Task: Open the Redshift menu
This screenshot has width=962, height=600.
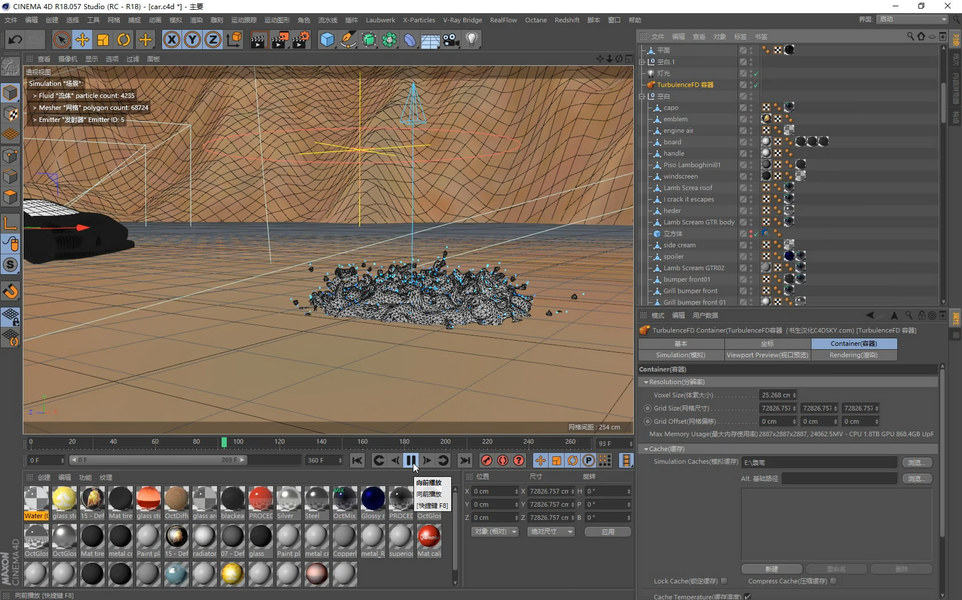Action: [567, 20]
